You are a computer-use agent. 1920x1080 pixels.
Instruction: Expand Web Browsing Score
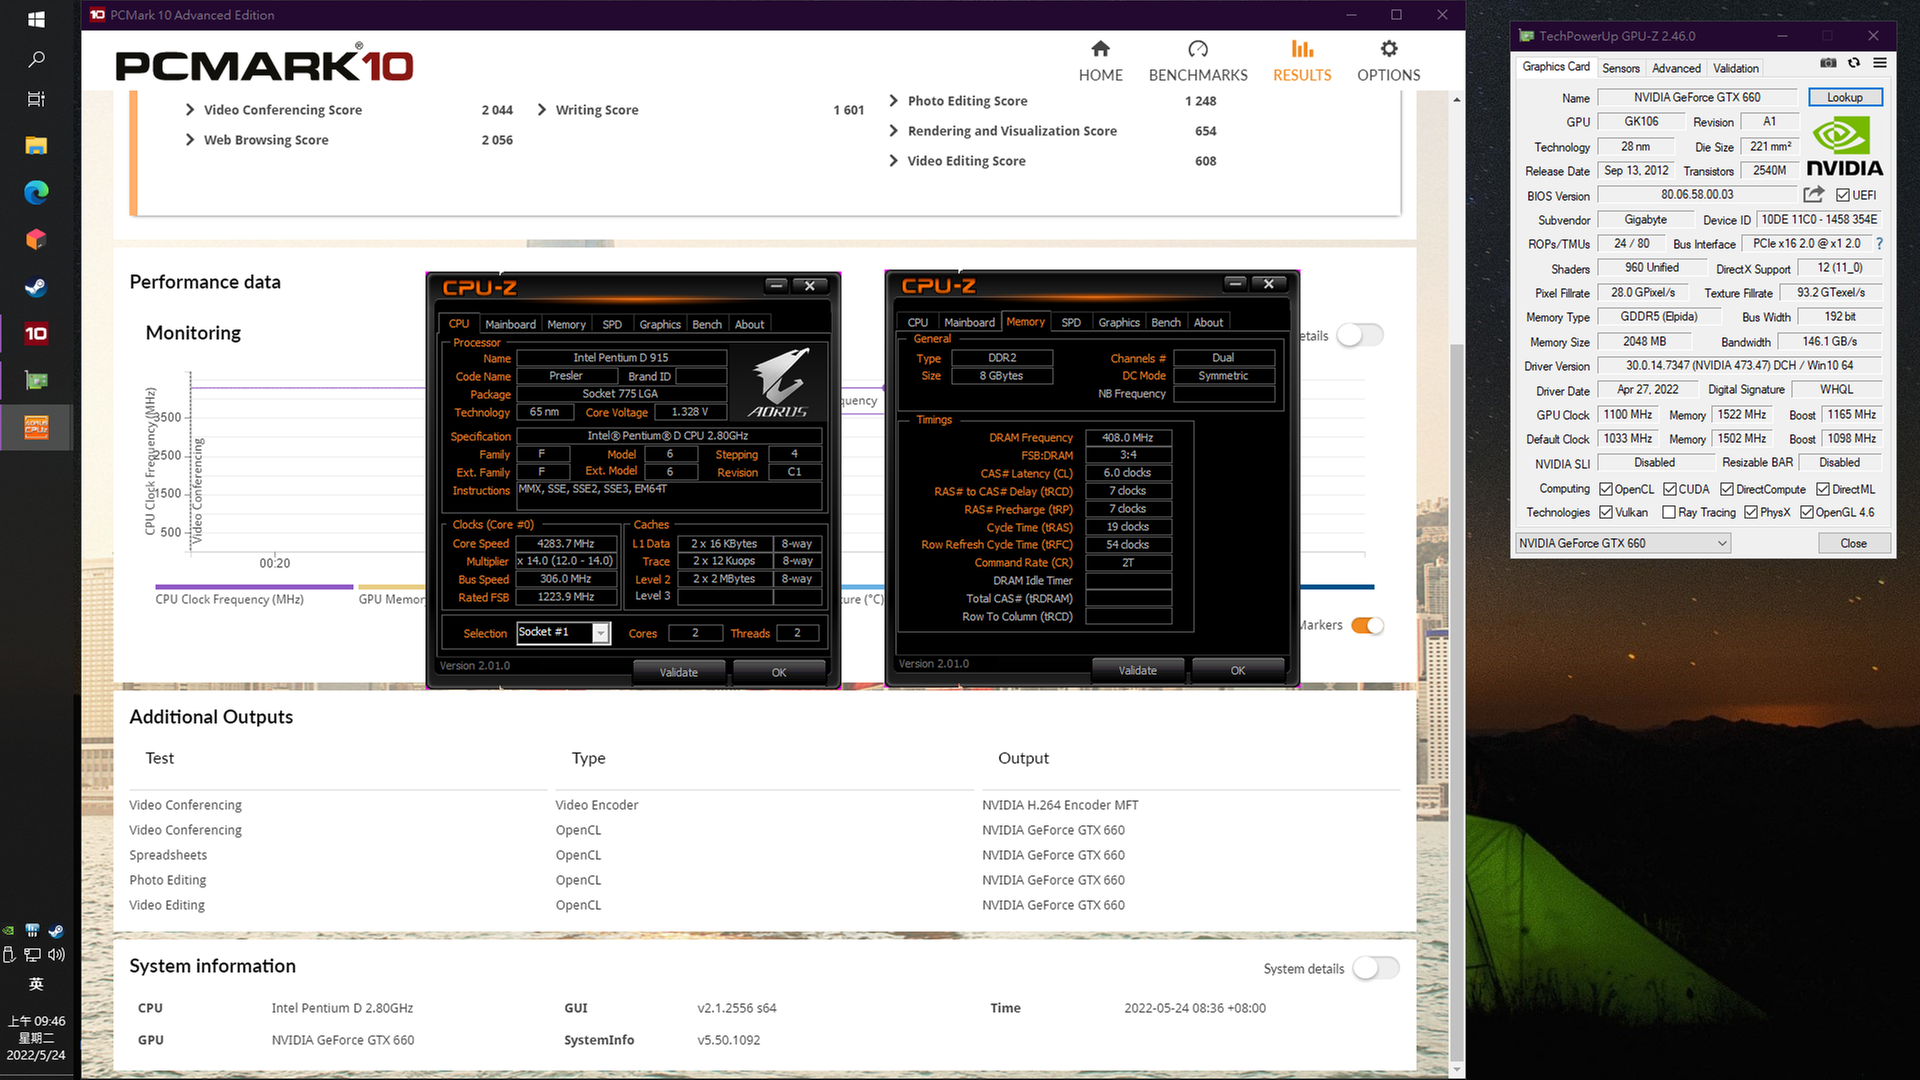[190, 140]
